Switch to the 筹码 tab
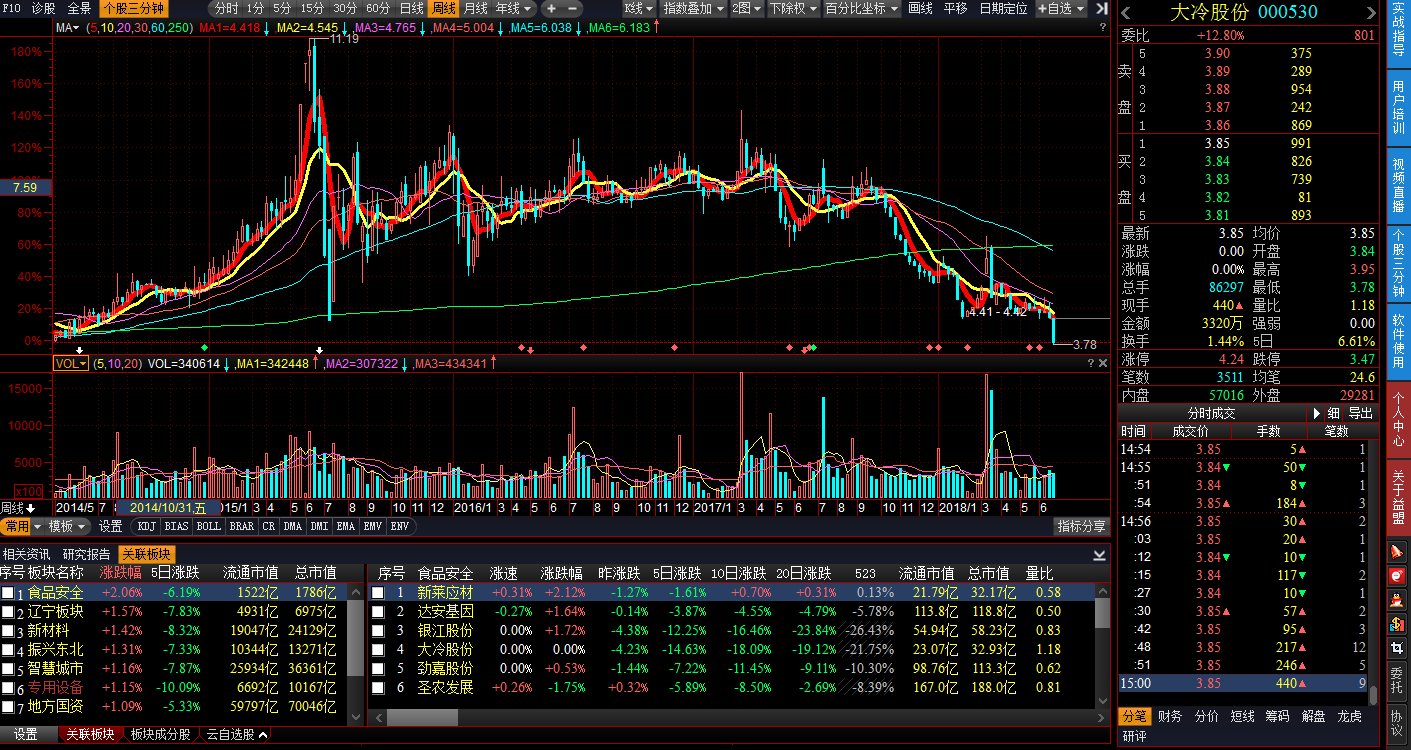The width and height of the screenshot is (1411, 750). tap(1277, 716)
